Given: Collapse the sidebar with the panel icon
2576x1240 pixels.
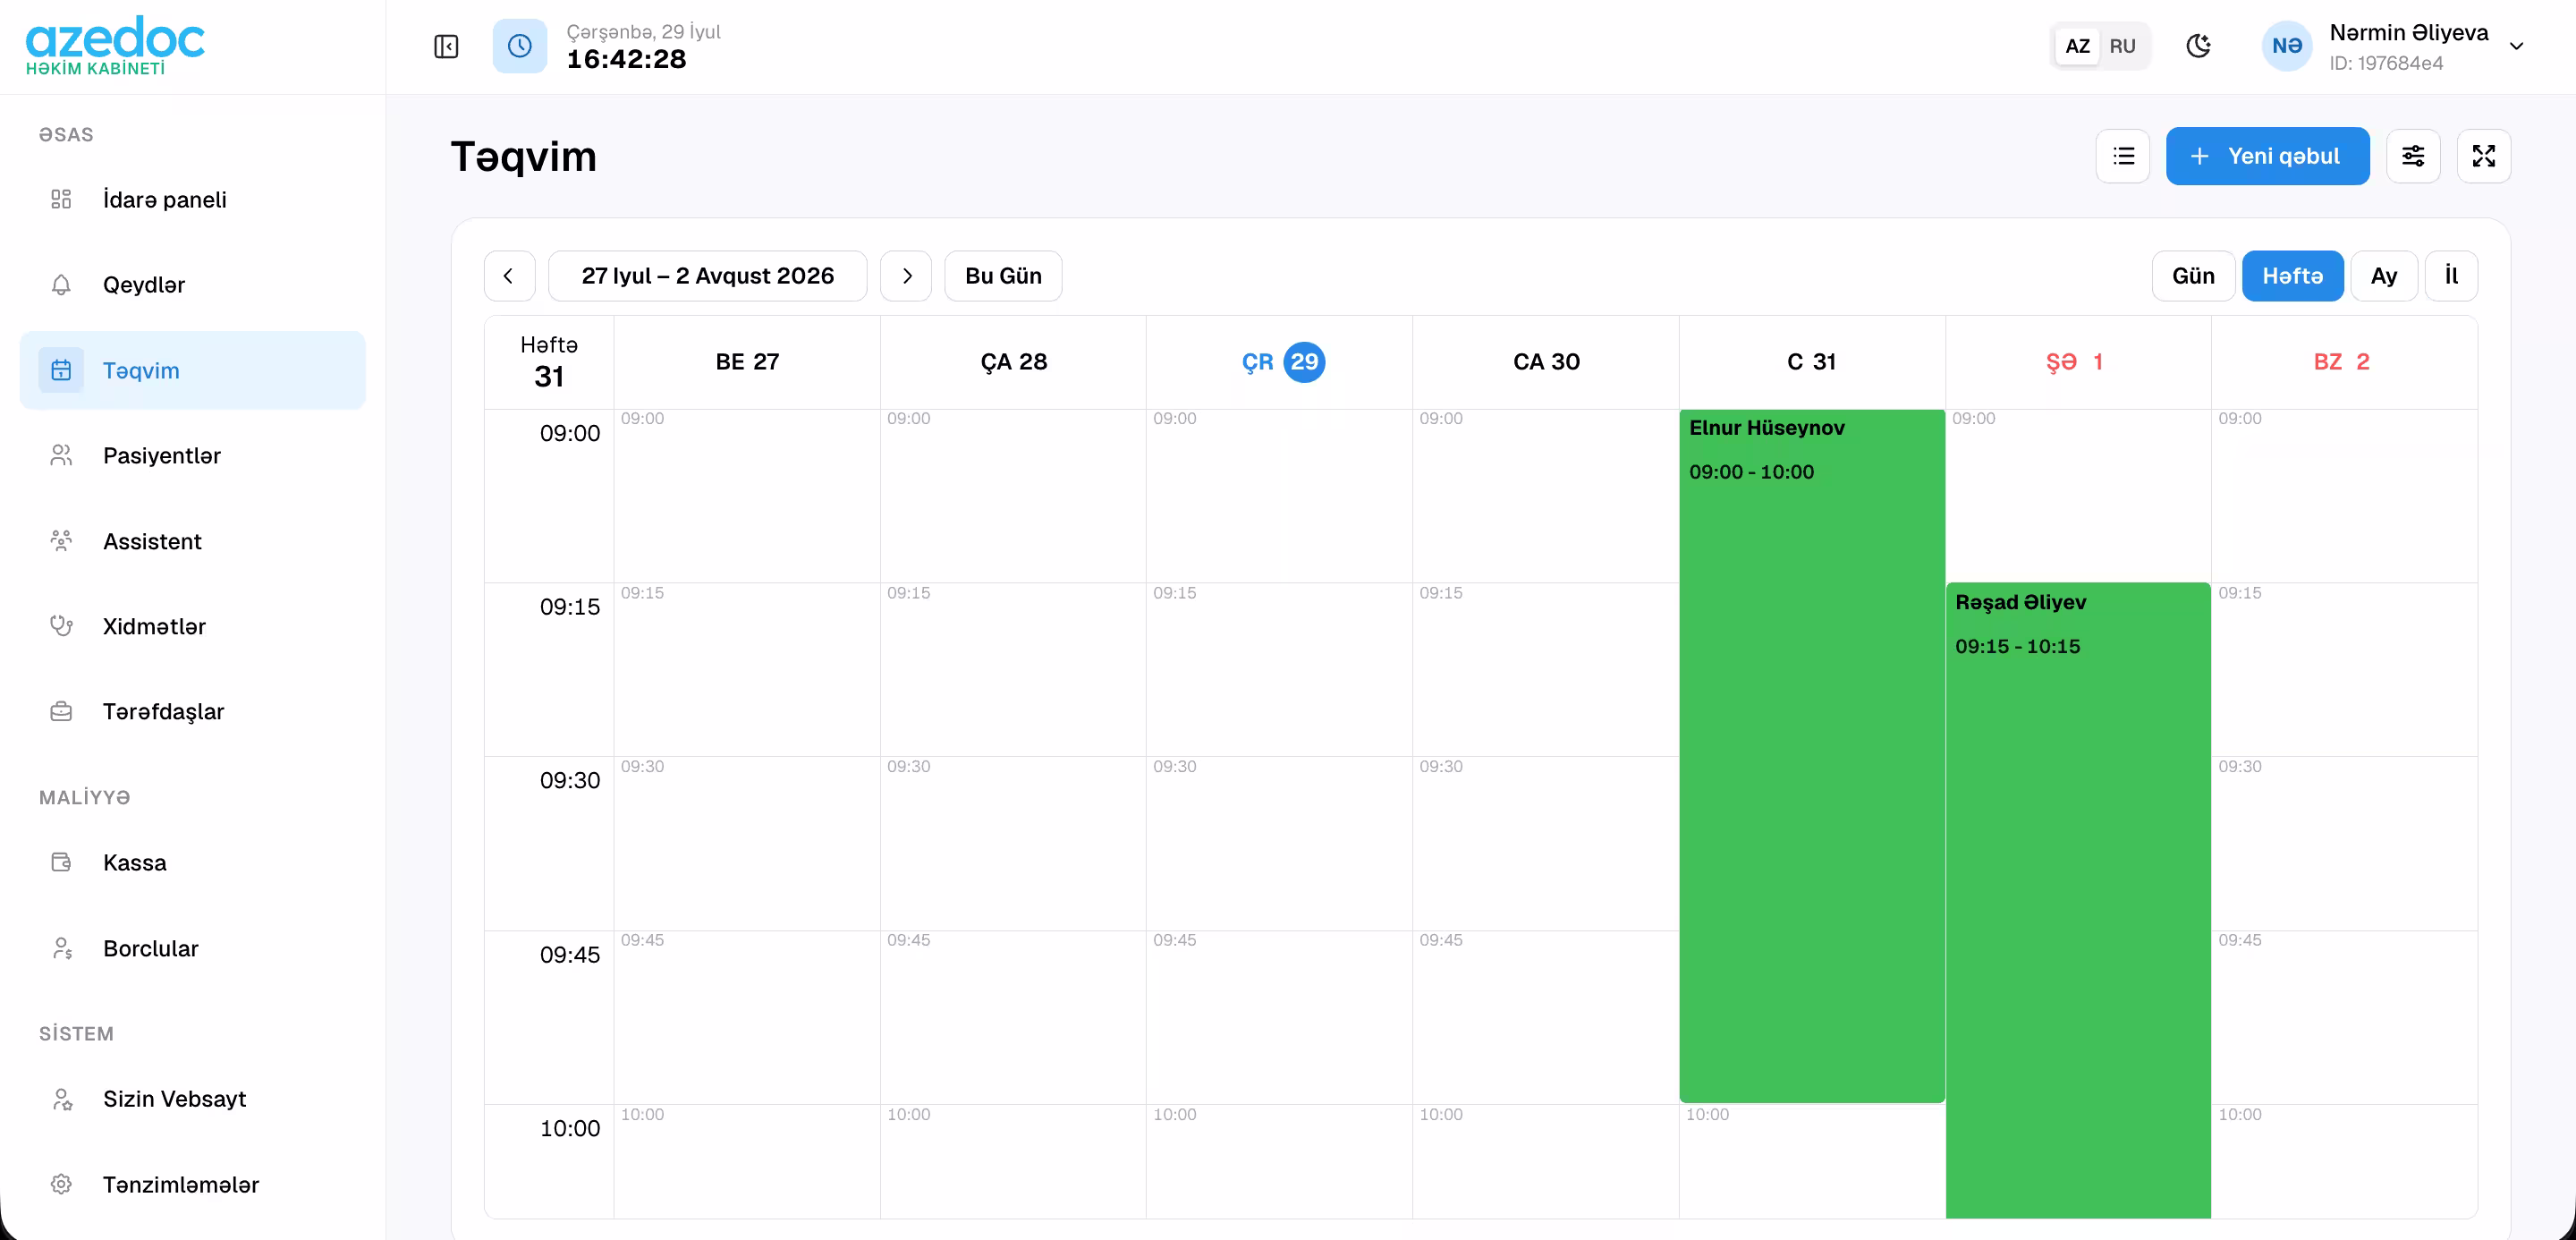Looking at the screenshot, I should [x=446, y=46].
